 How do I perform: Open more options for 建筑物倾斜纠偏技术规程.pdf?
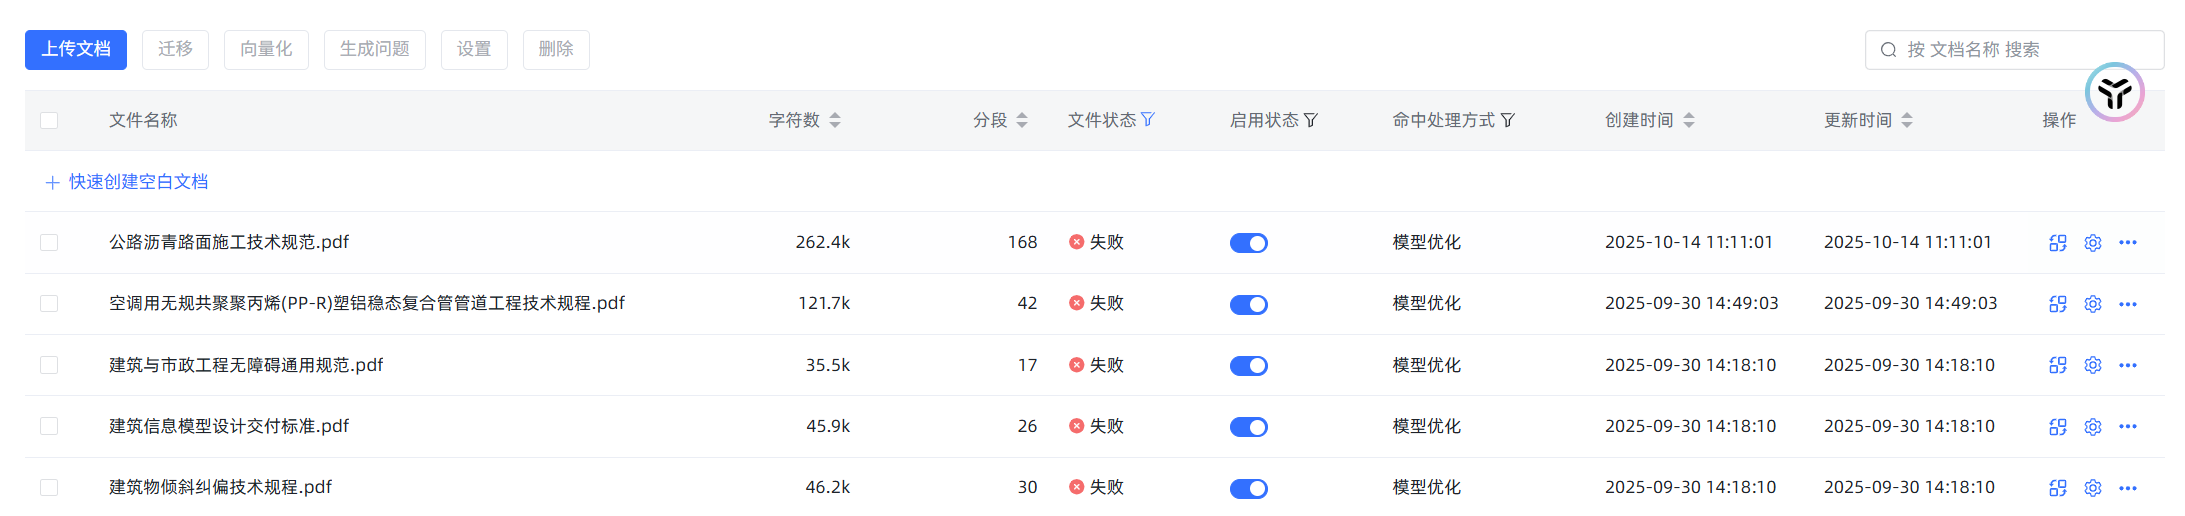coord(2127,488)
